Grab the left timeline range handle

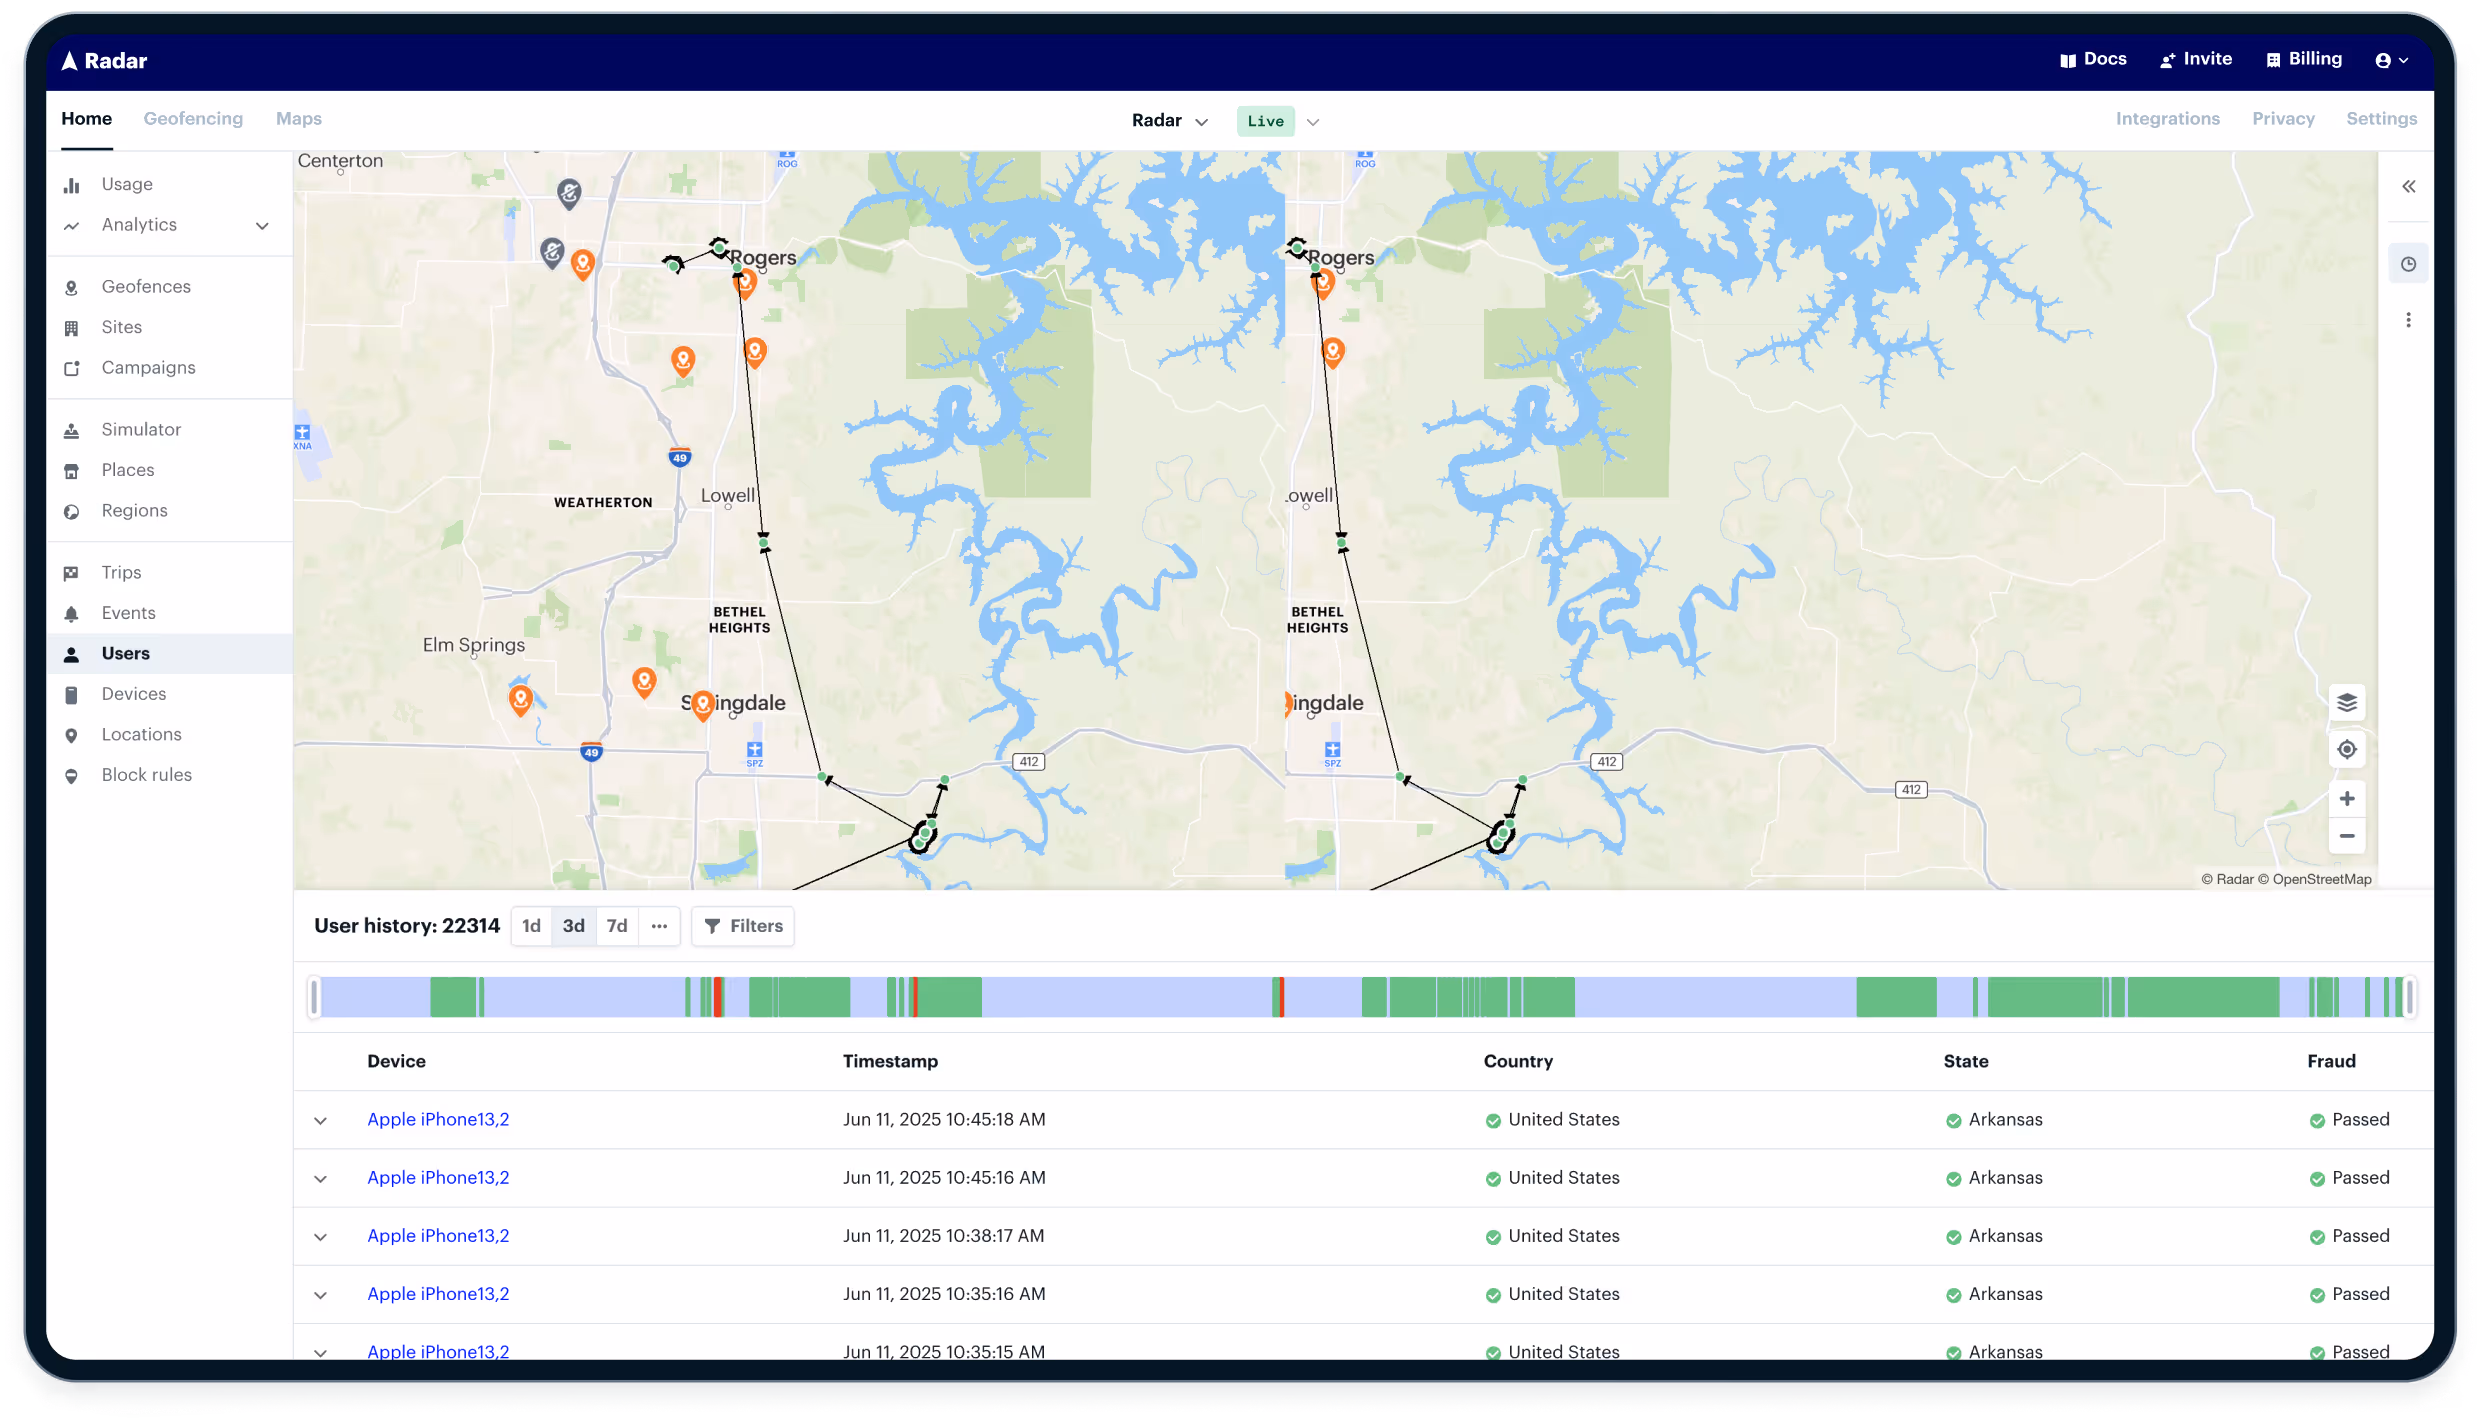pyautogui.click(x=315, y=997)
